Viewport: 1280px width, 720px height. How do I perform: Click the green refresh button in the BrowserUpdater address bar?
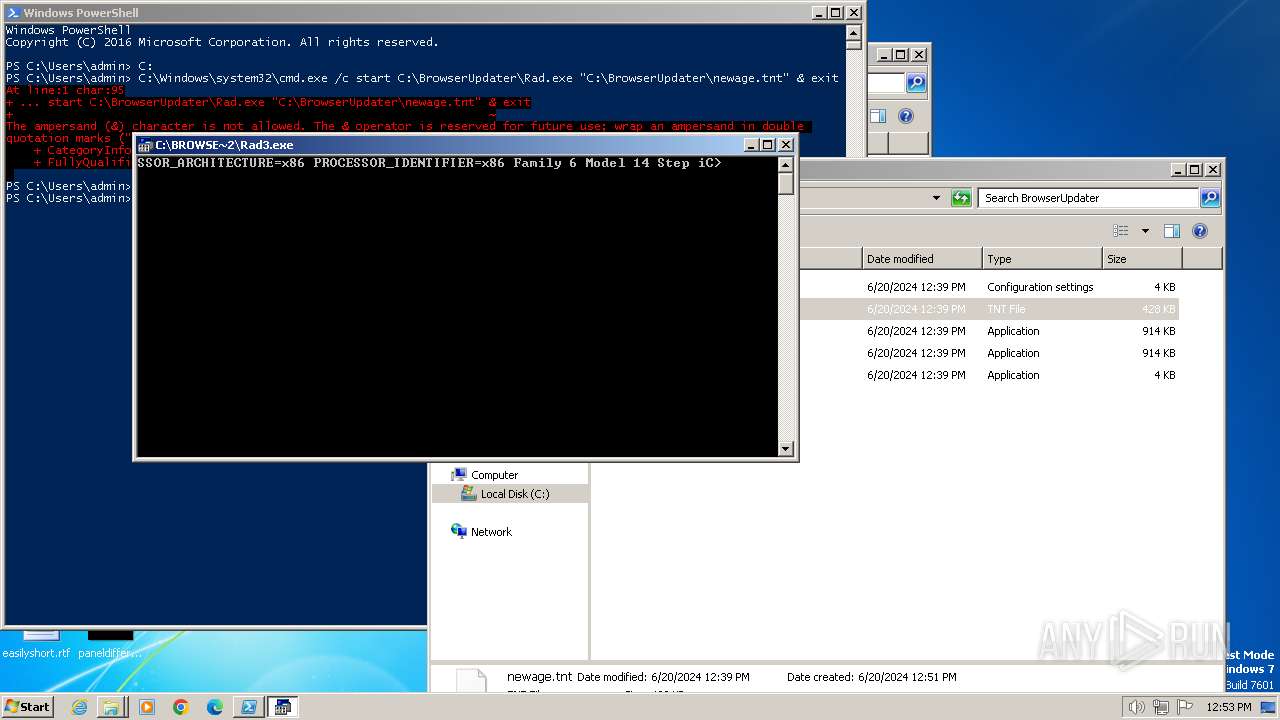point(961,198)
